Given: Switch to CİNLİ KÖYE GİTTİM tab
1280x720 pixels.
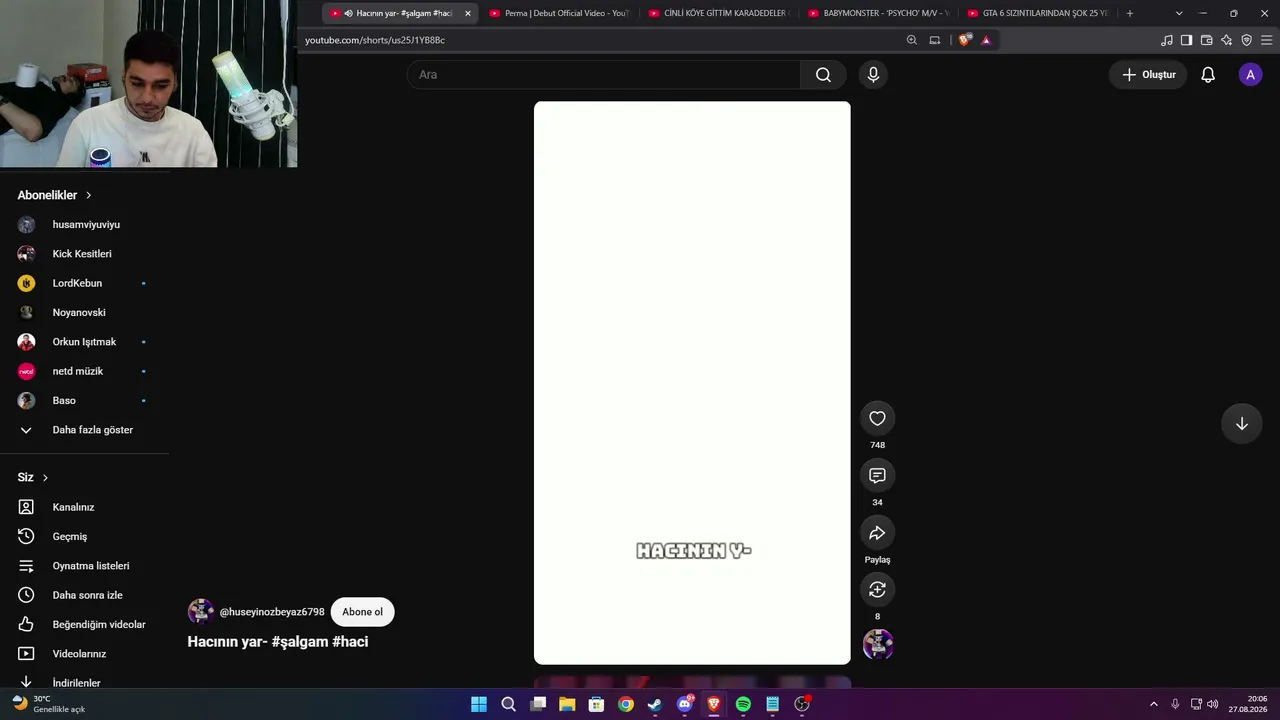Looking at the screenshot, I should click(x=719, y=13).
